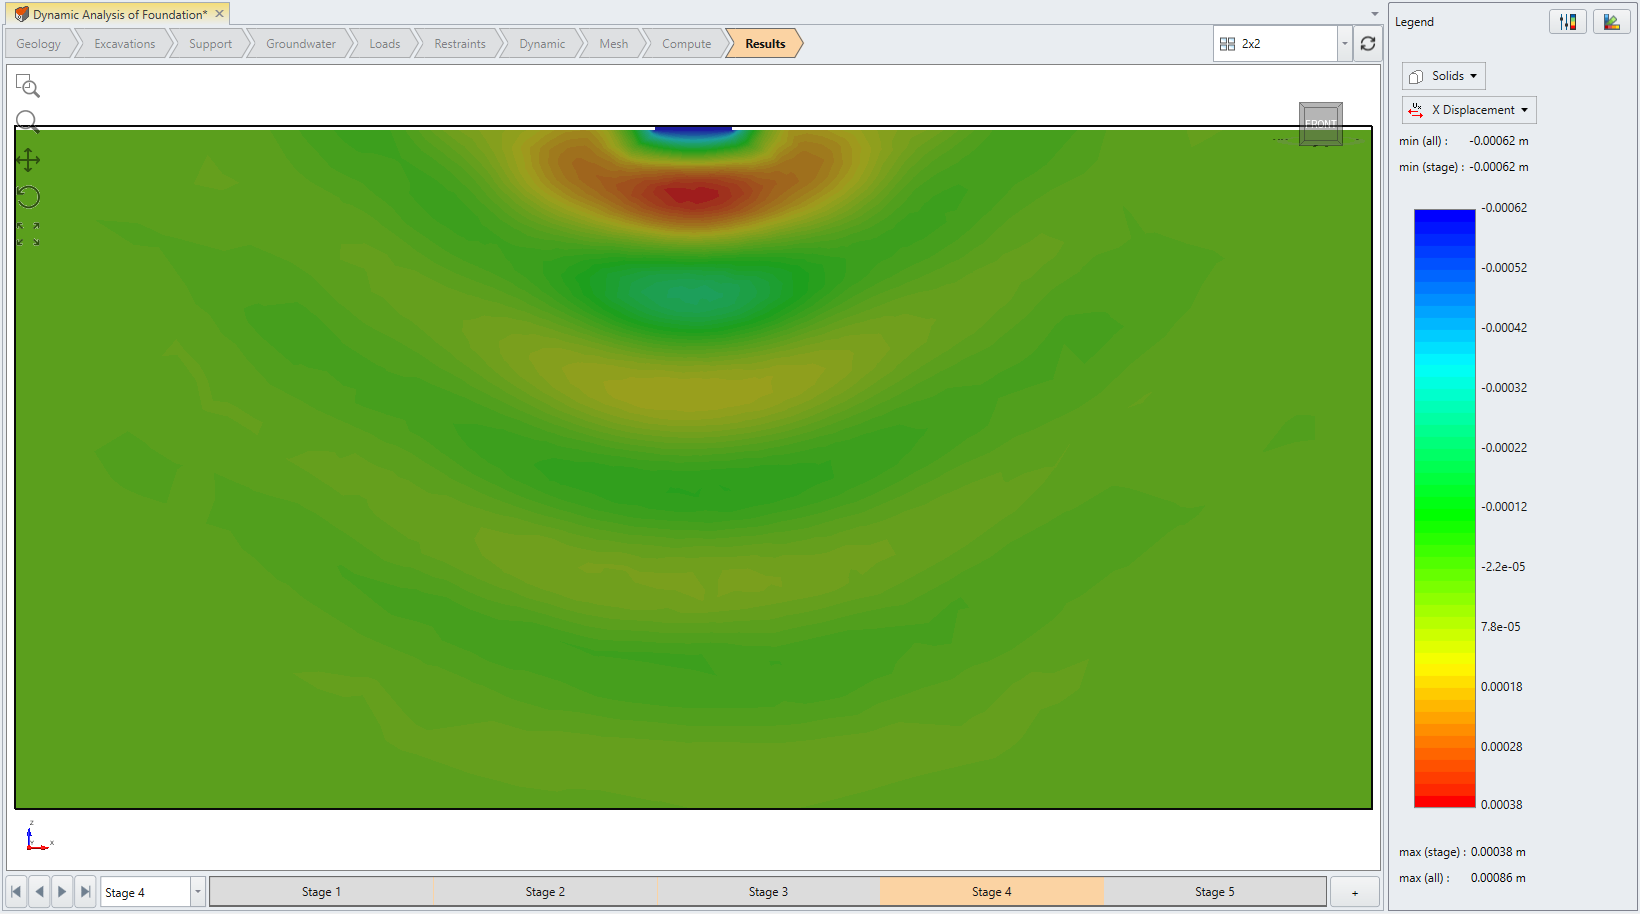Jump to the first stage
The image size is (1640, 914).
coord(17,892)
